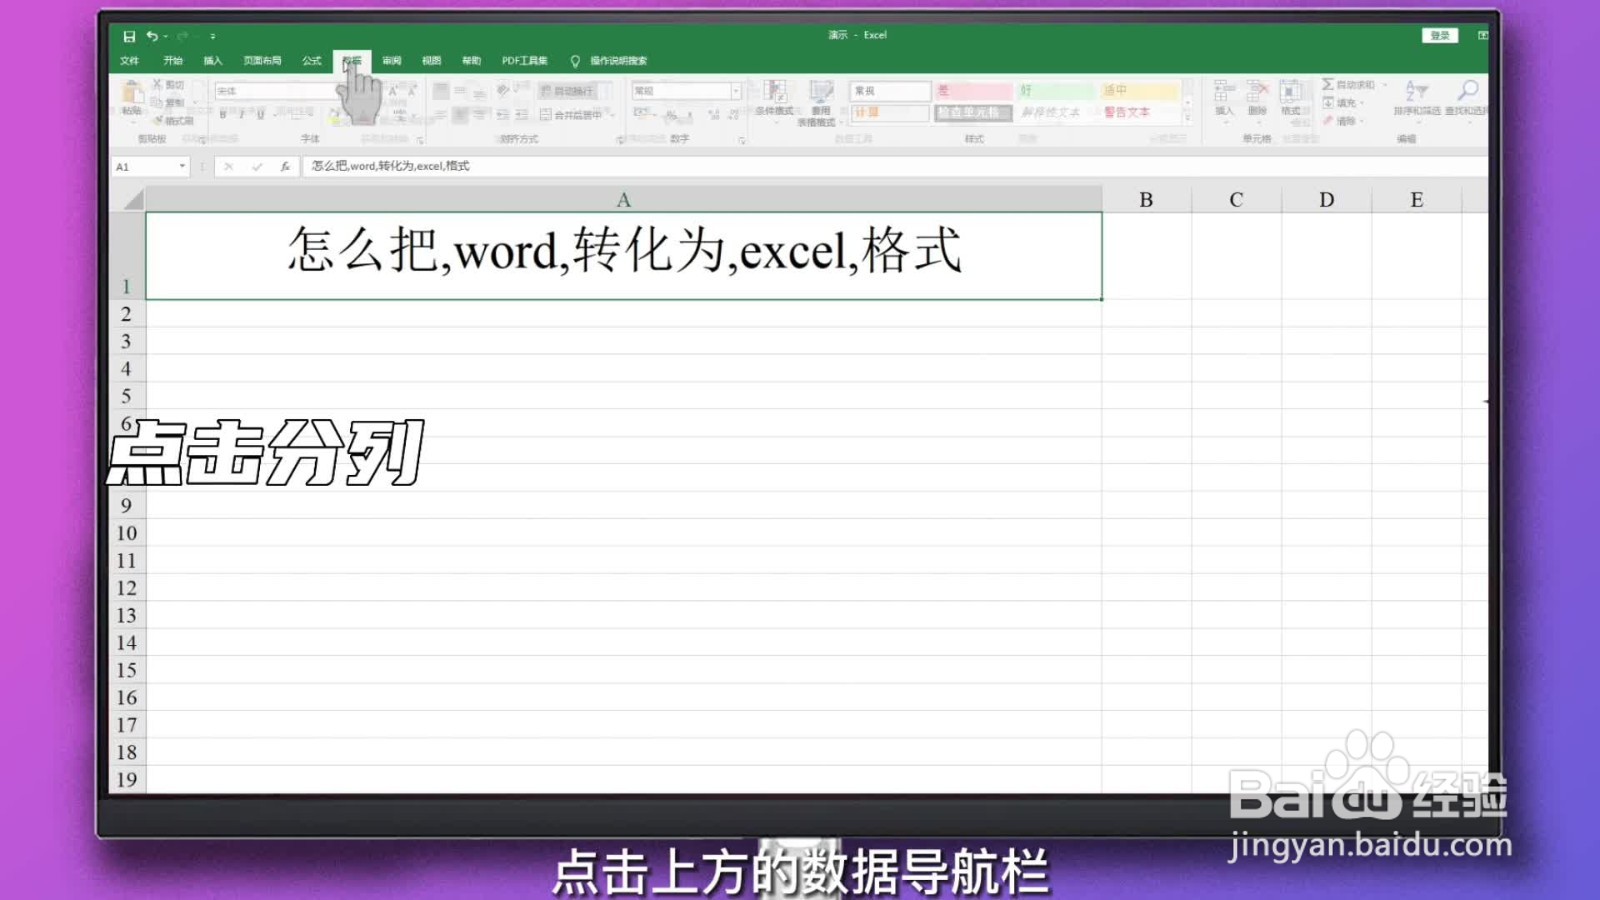Apply the 适中 (Neutral) cell style
This screenshot has width=1600, height=900.
[x=1139, y=91]
